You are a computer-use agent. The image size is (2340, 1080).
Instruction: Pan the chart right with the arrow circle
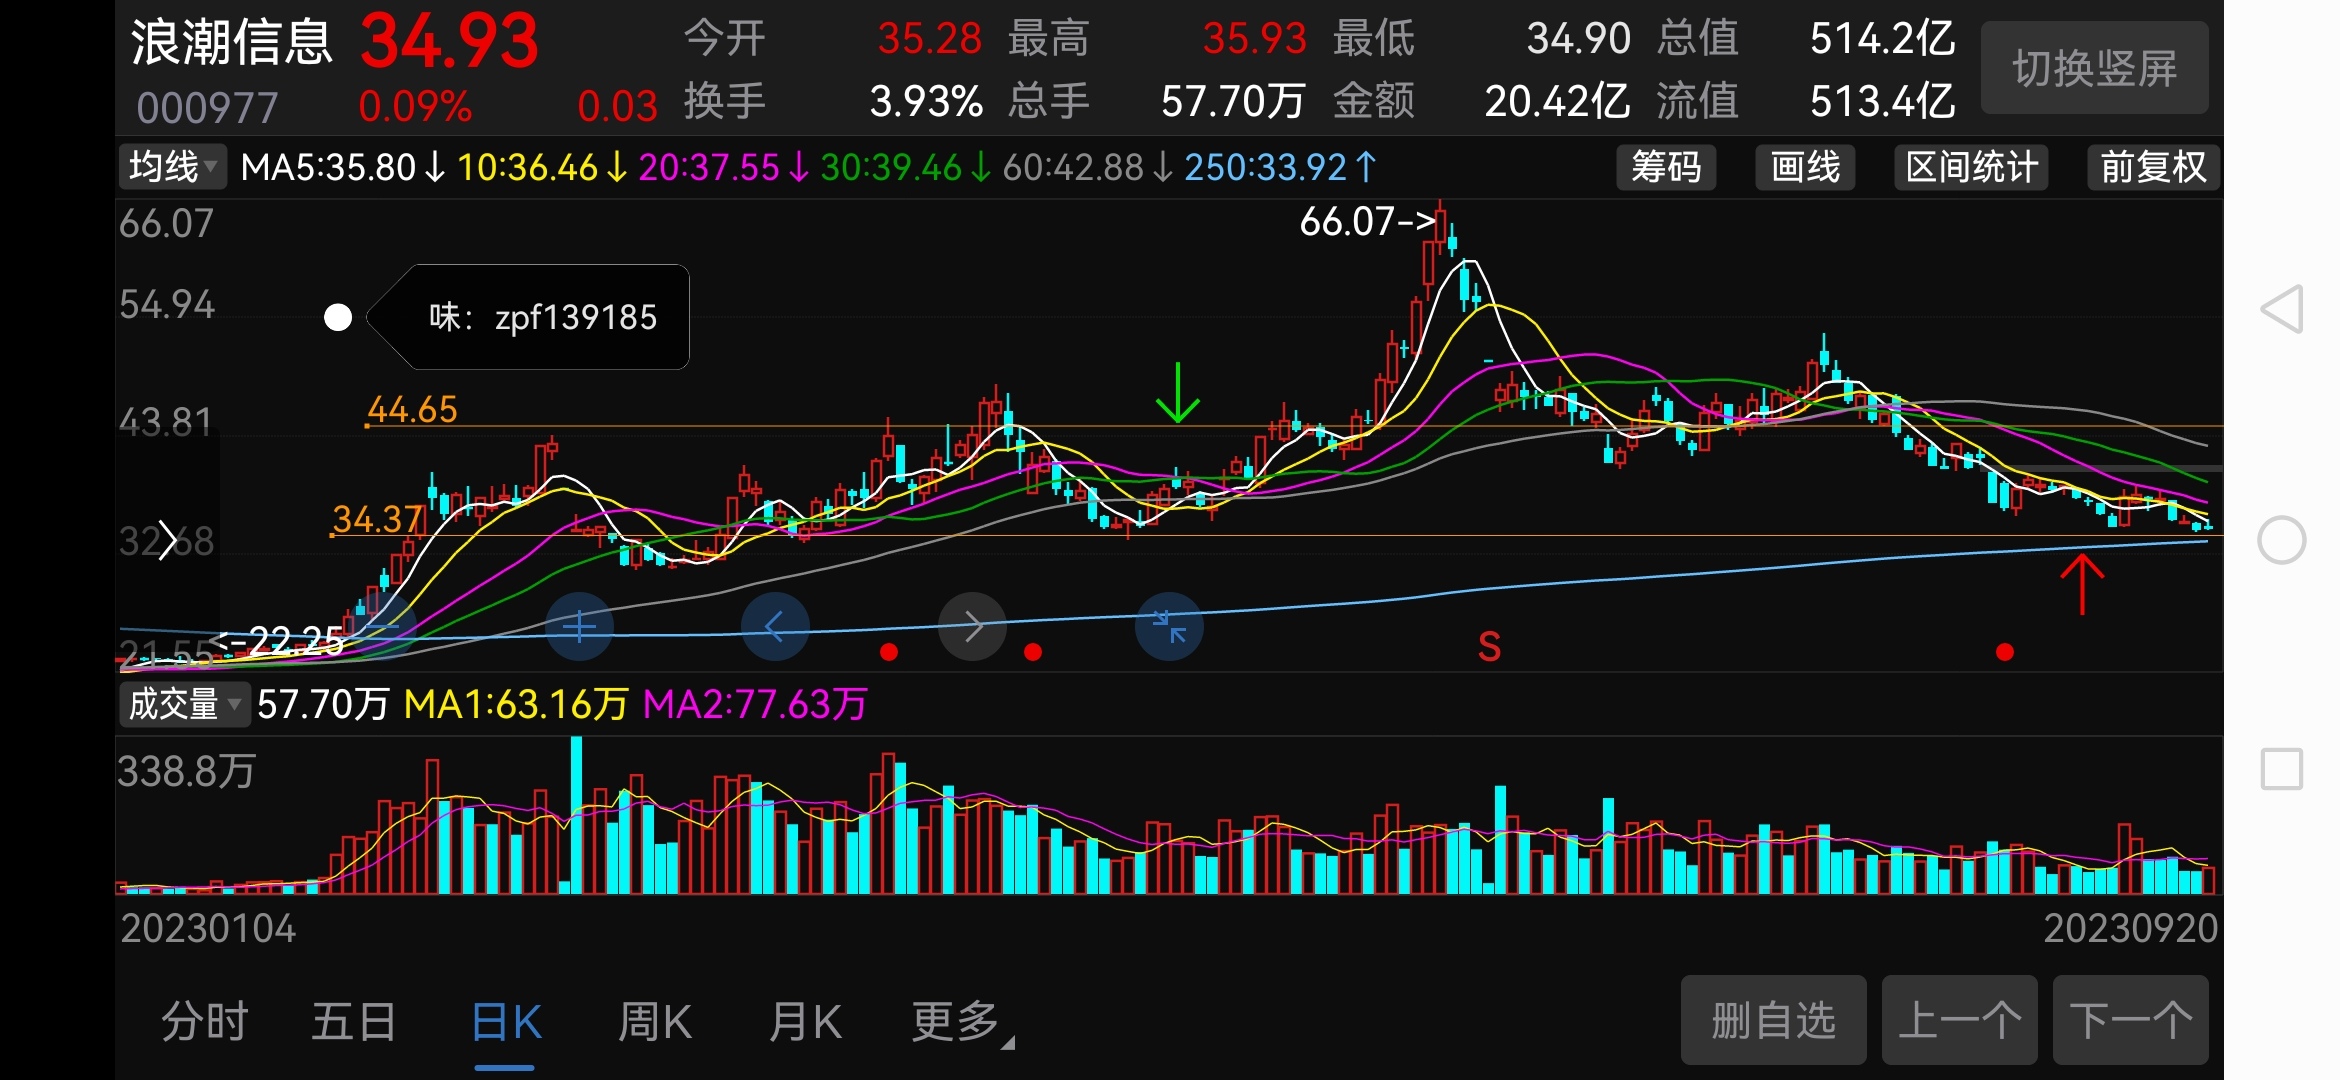tap(972, 627)
